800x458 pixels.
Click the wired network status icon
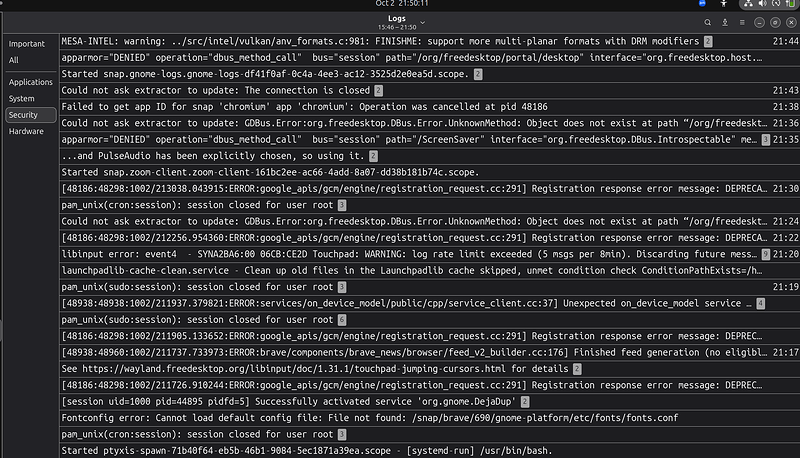(748, 4)
